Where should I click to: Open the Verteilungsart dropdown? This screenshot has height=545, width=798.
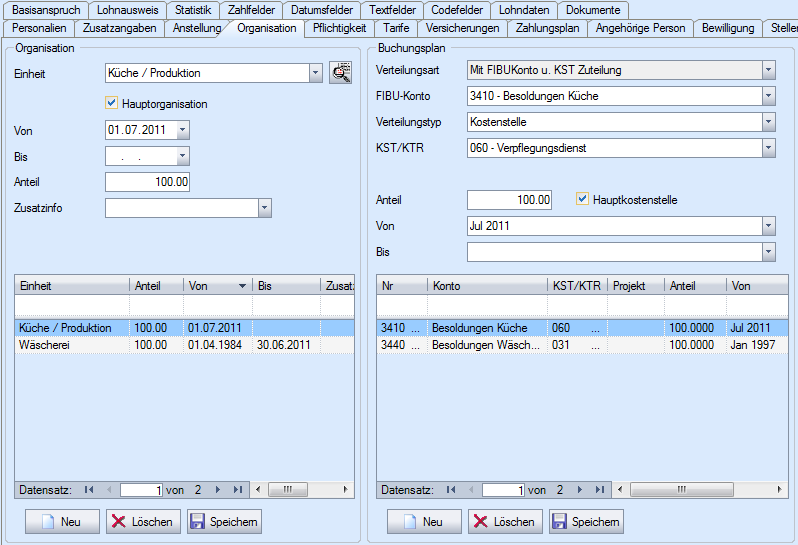click(768, 70)
